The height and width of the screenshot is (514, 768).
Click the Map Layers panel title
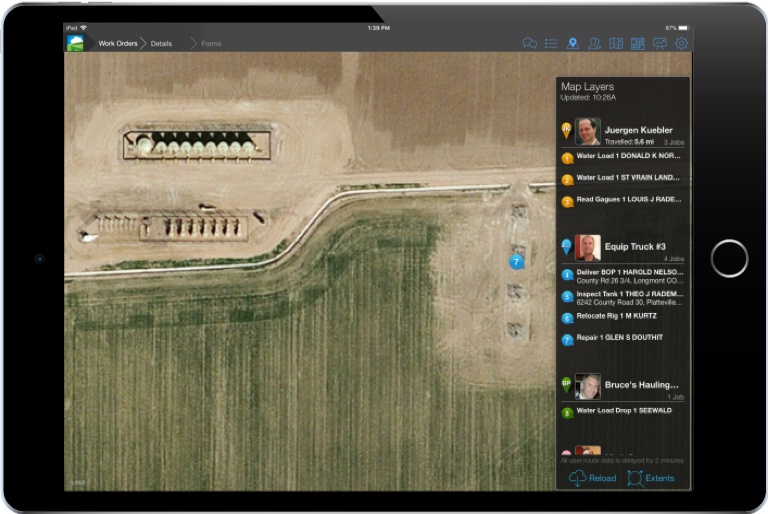pos(587,87)
